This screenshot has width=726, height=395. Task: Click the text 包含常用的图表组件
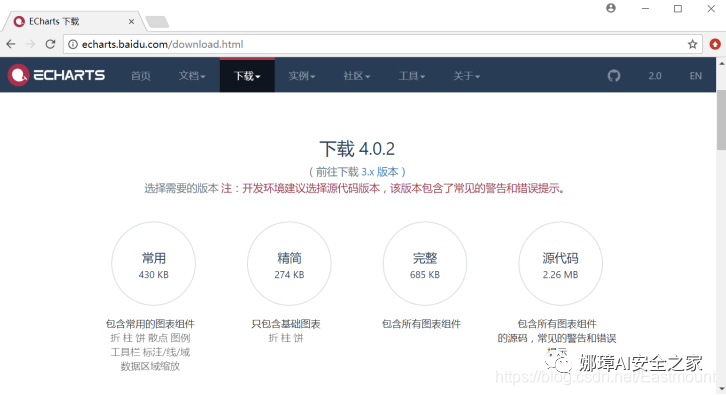pos(150,324)
